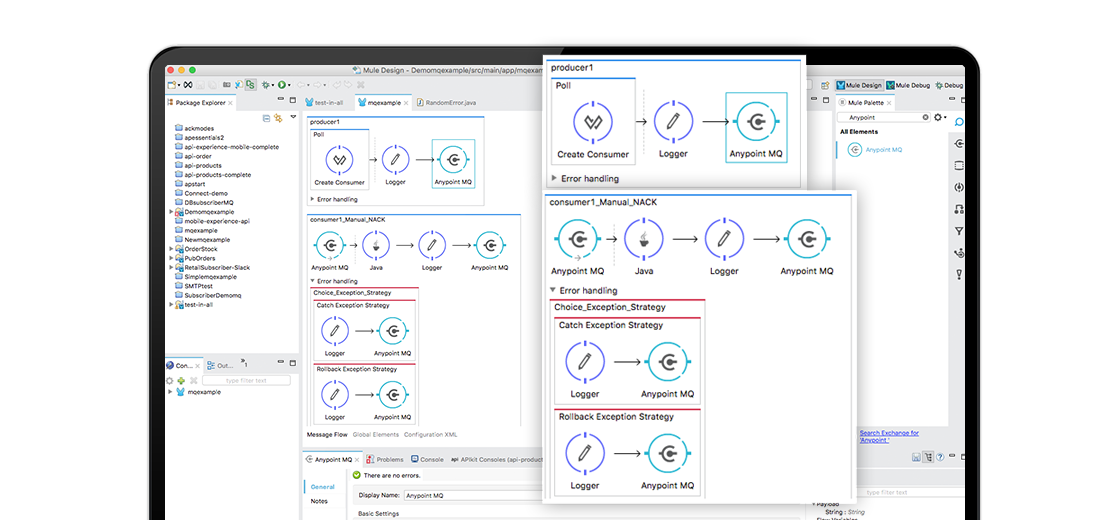Expand the Demomqexample project node
Image resolution: width=1120 pixels, height=520 pixels.
(x=171, y=212)
